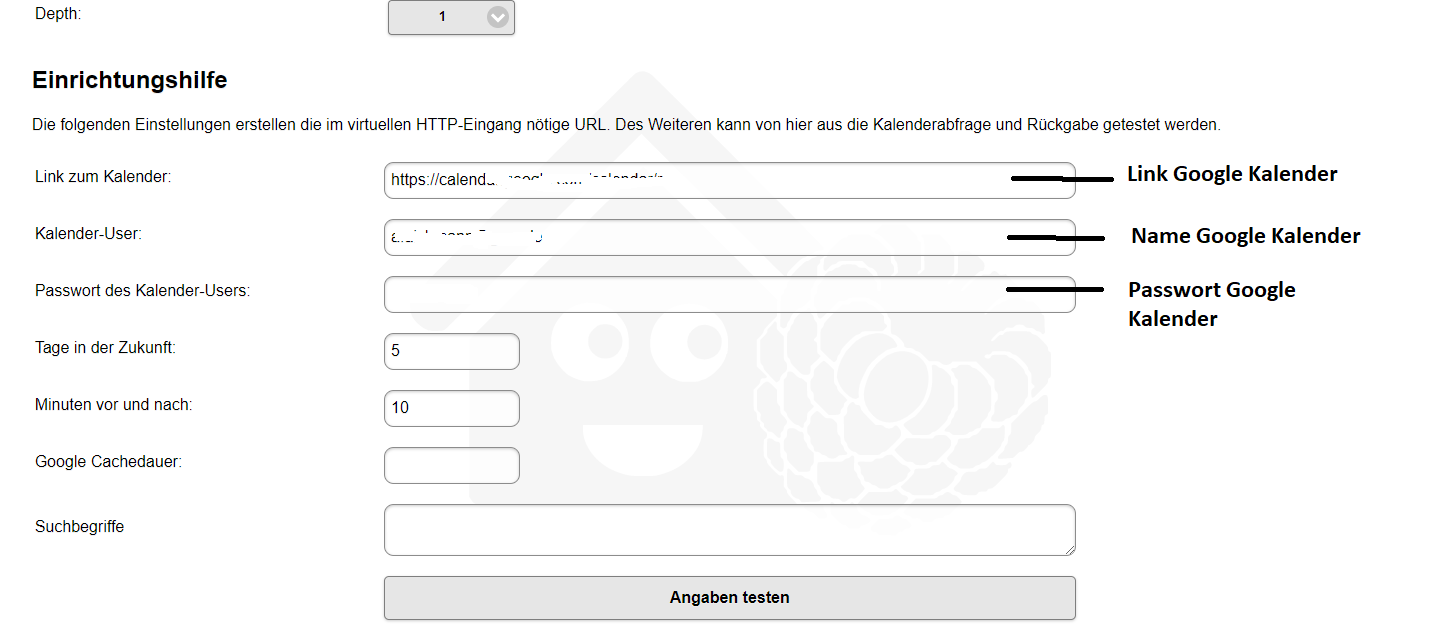
Task: Click the Google Cachedauer label
Action: pyautogui.click(x=108, y=462)
